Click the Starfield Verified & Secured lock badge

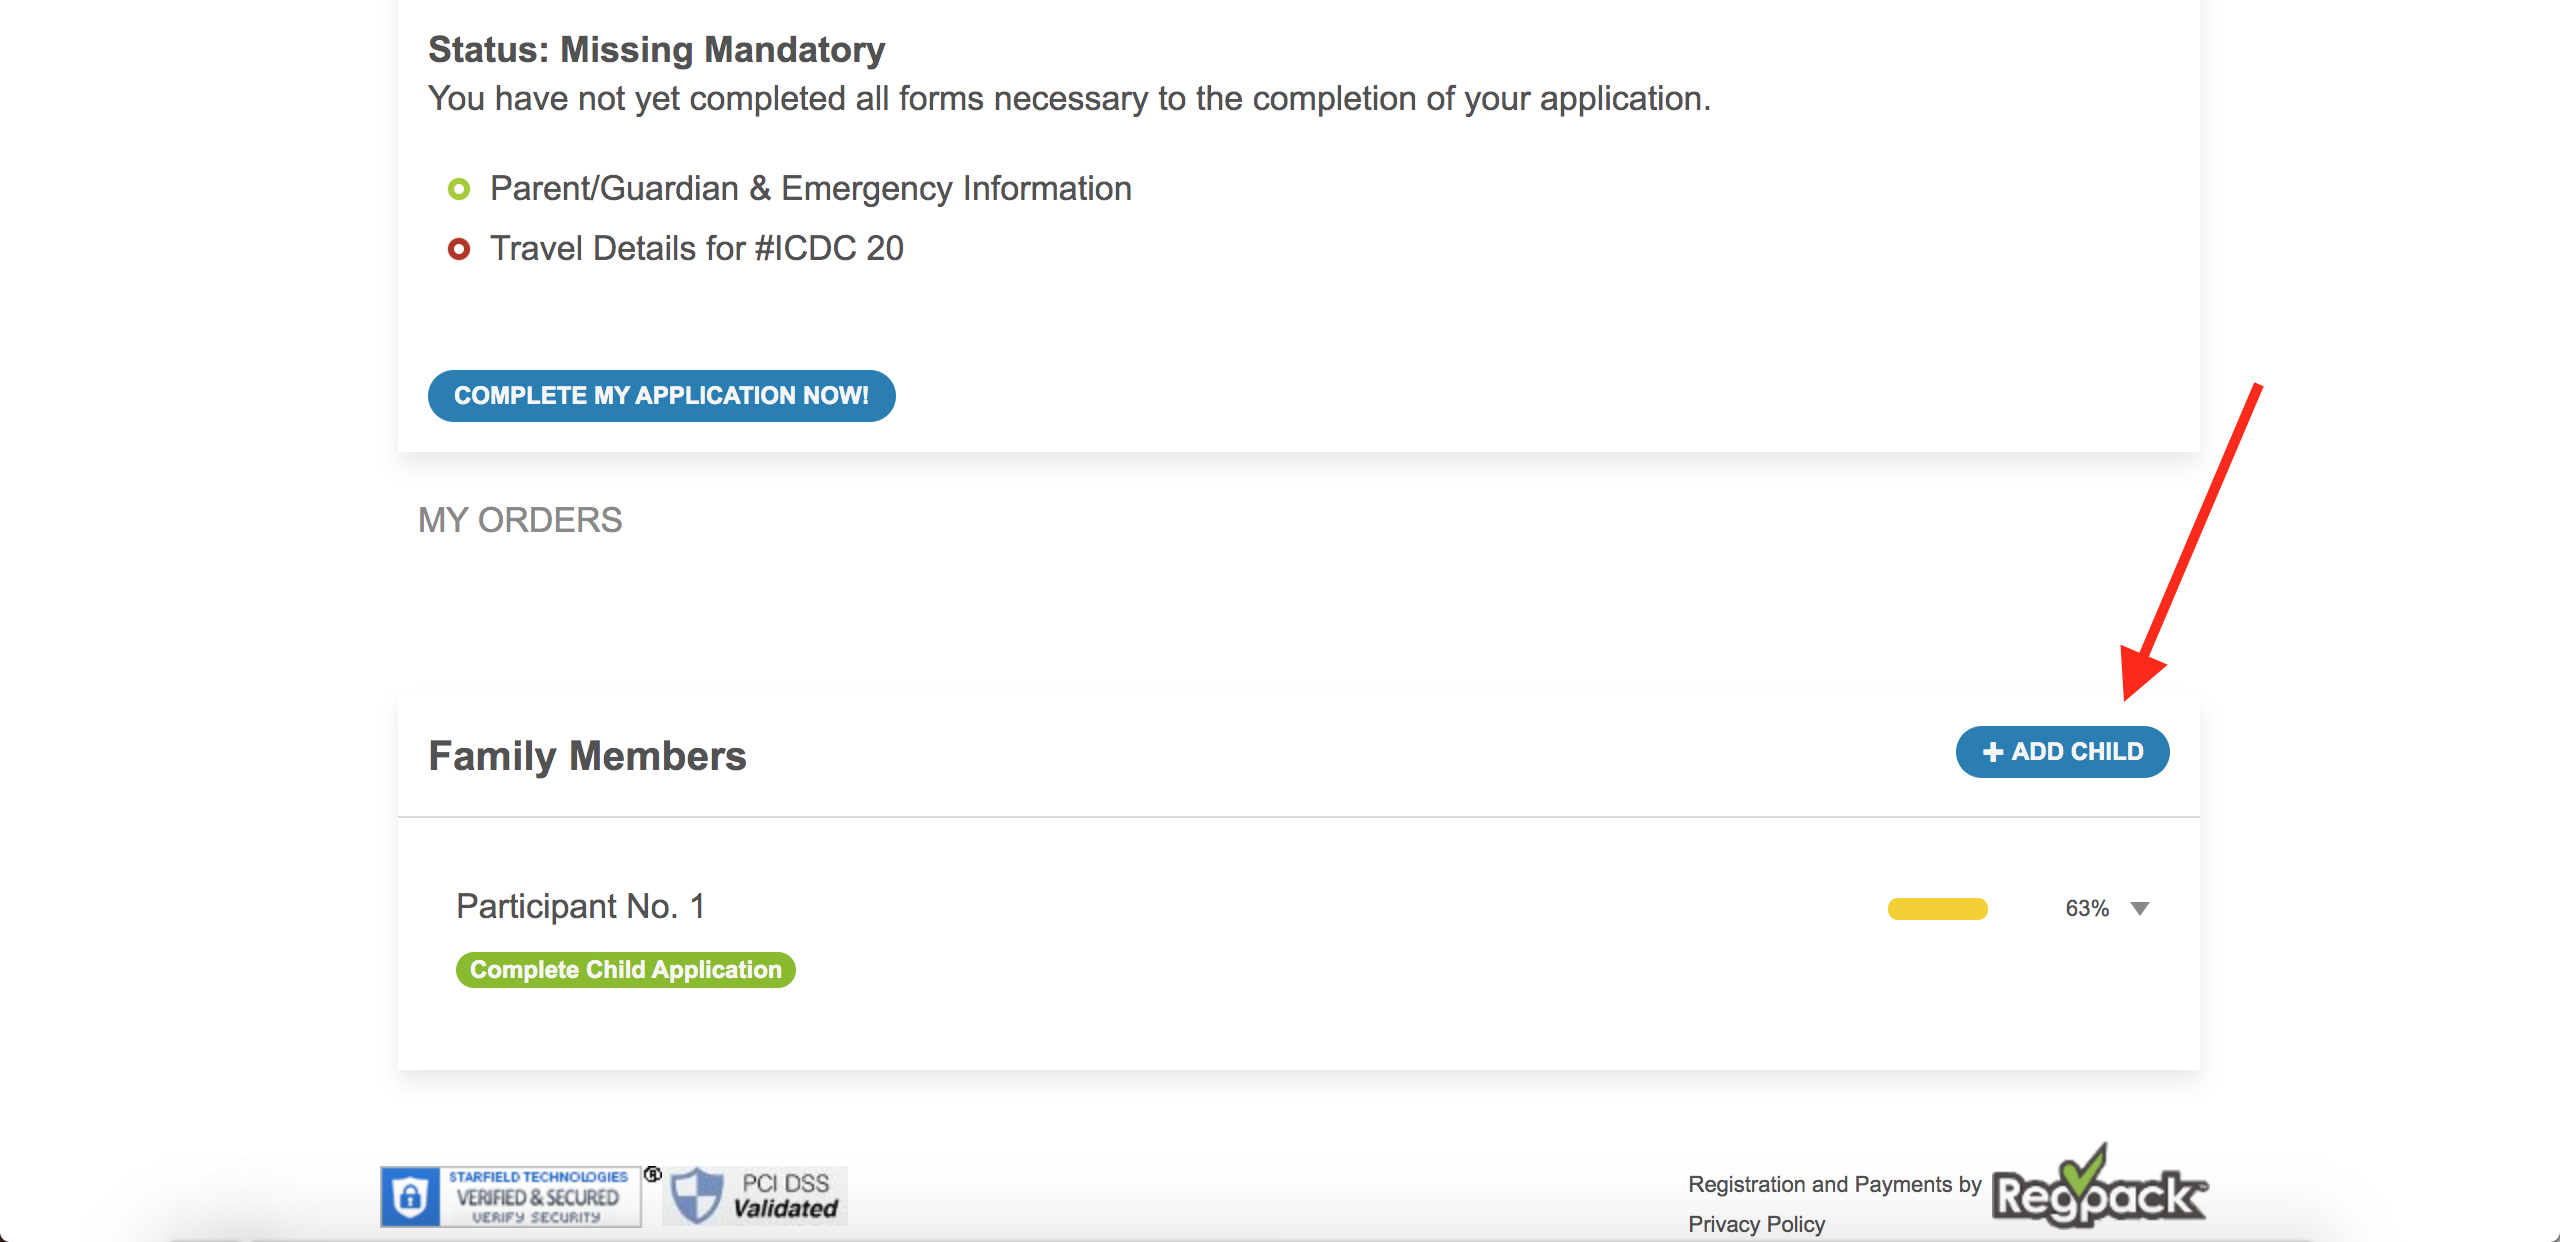511,1196
